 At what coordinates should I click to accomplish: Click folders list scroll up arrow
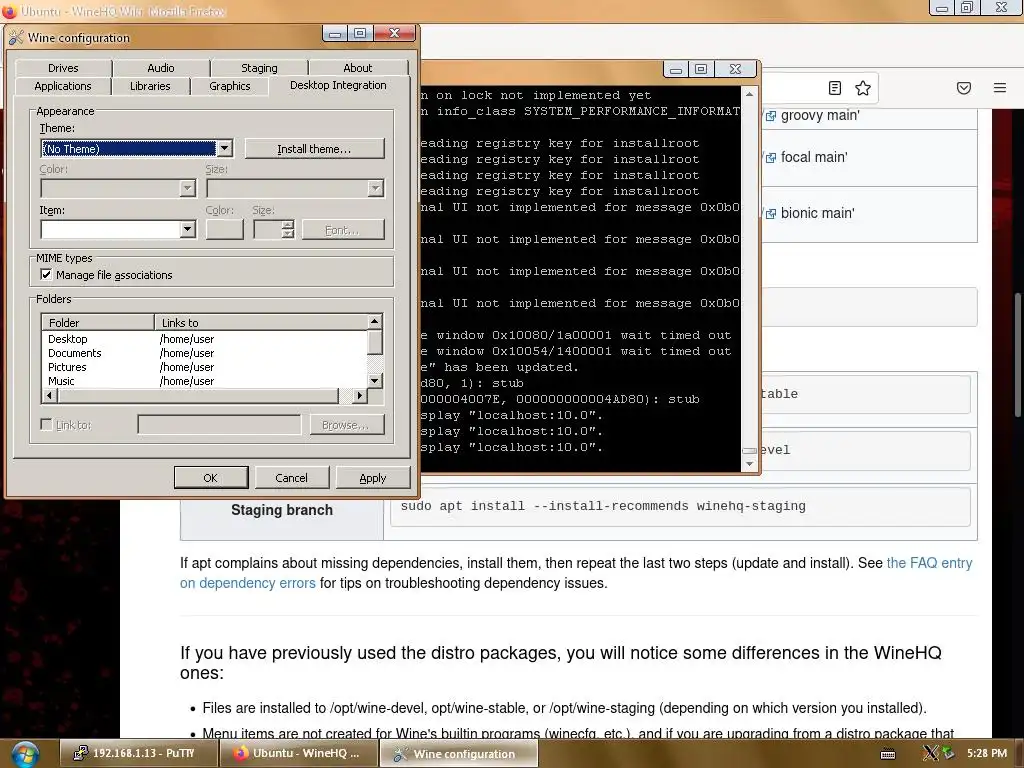click(374, 321)
